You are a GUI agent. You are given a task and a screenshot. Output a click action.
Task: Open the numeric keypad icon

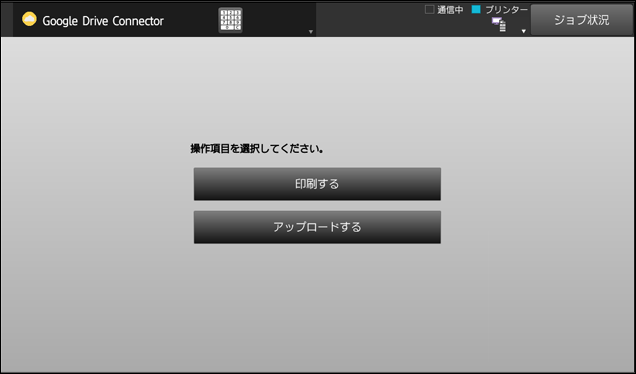(x=230, y=20)
